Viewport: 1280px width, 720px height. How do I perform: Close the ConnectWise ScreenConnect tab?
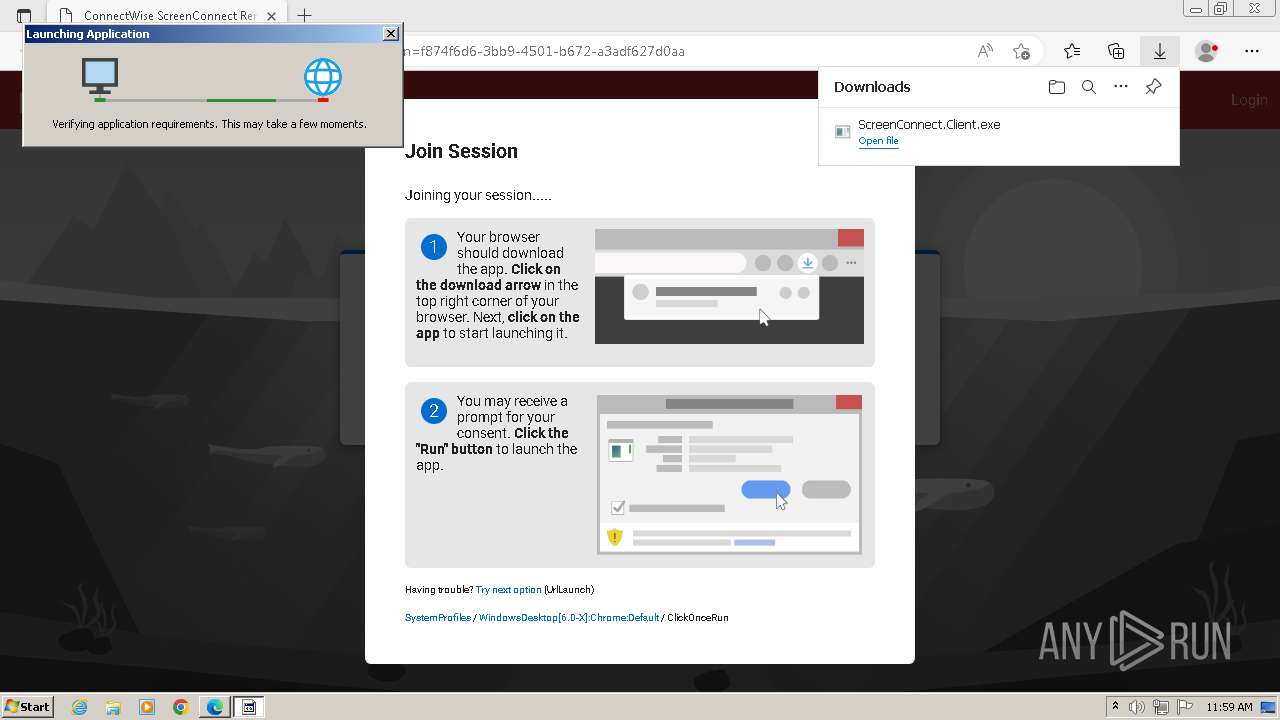[271, 16]
